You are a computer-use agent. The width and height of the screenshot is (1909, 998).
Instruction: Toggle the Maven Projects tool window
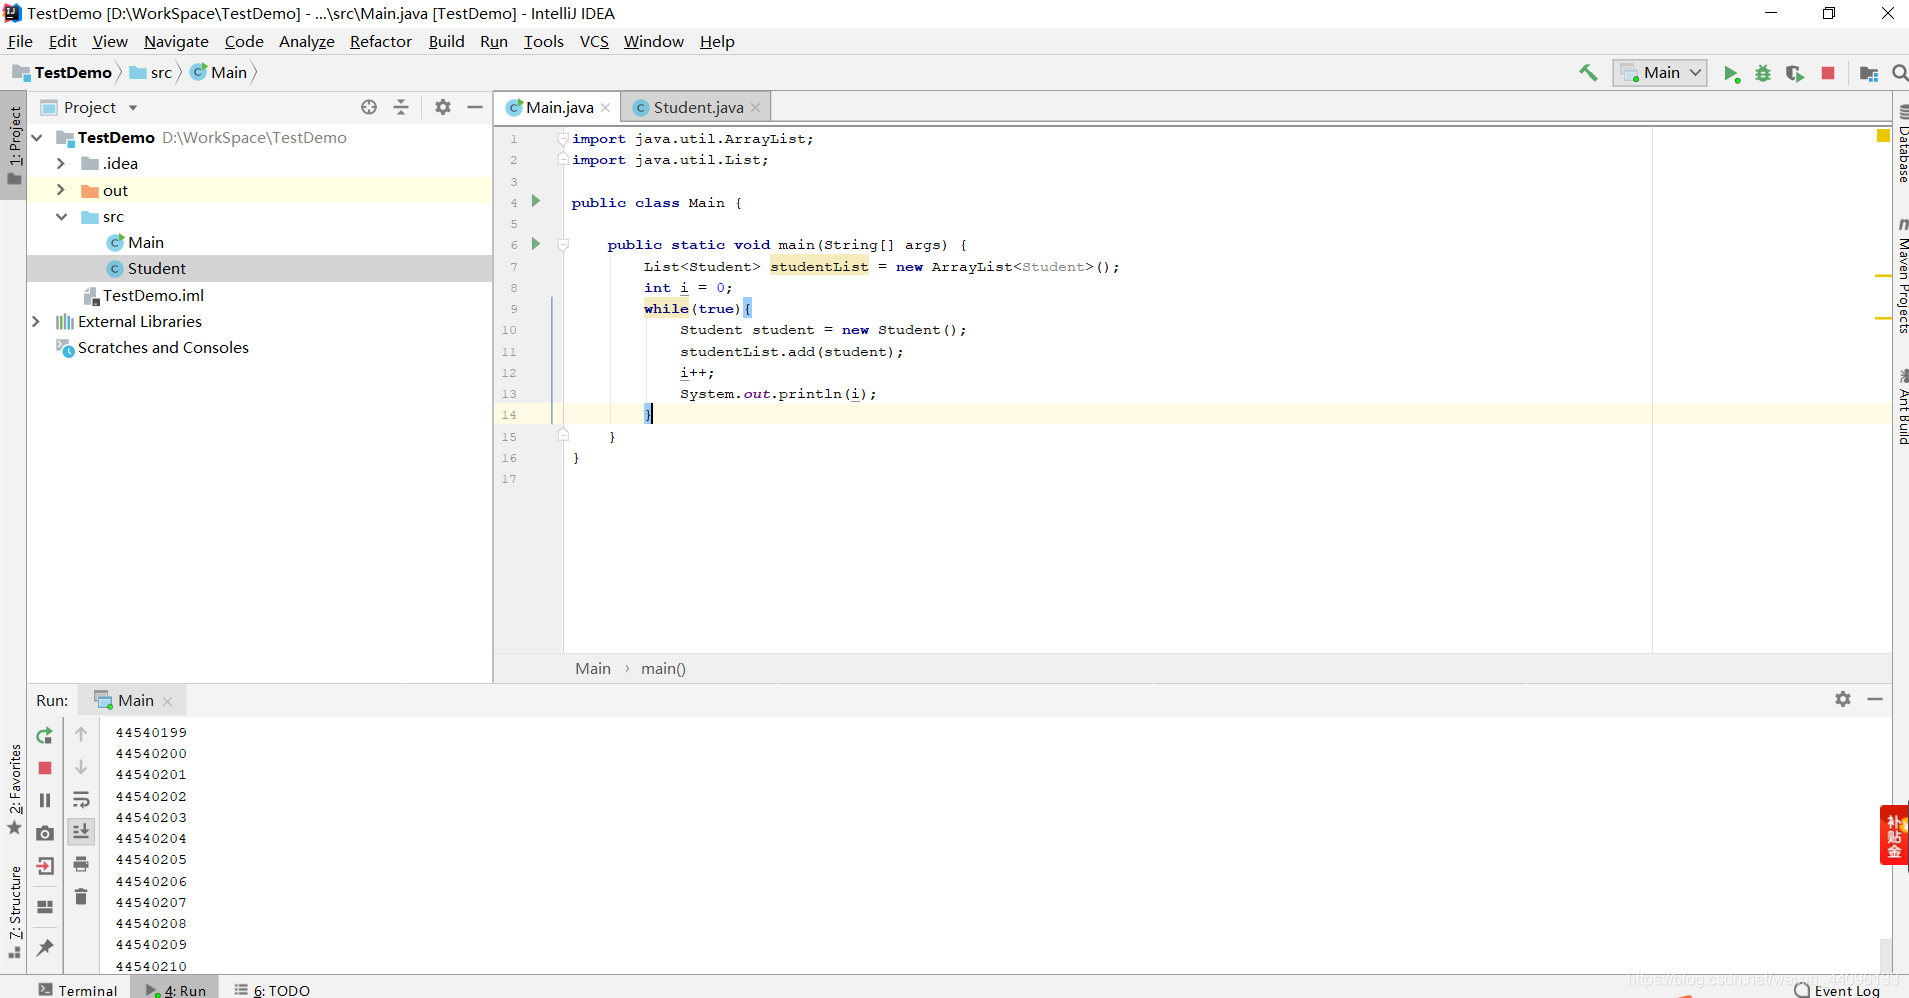pos(1901,276)
